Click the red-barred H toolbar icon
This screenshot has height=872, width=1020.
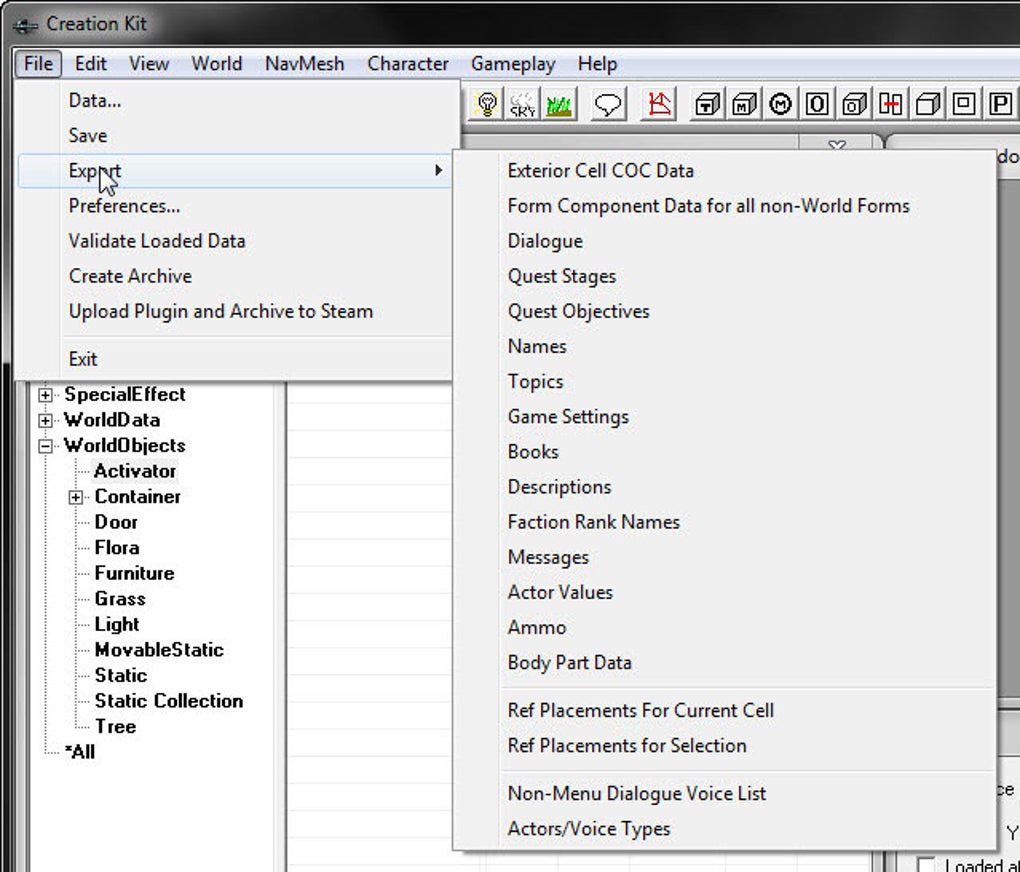pyautogui.click(x=890, y=104)
